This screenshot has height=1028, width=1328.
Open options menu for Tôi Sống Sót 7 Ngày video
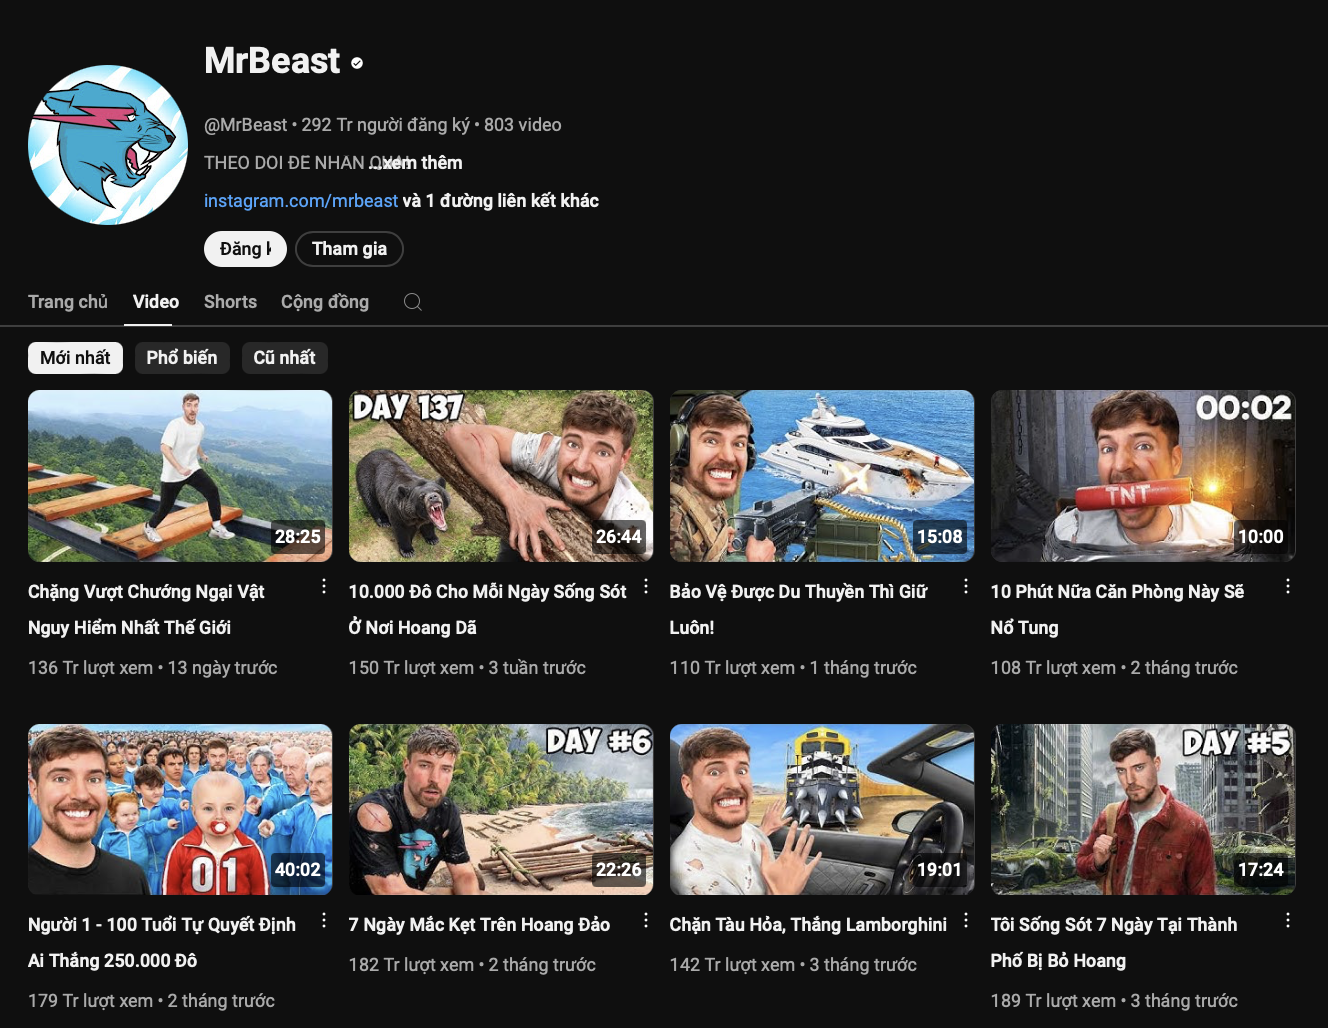1288,920
